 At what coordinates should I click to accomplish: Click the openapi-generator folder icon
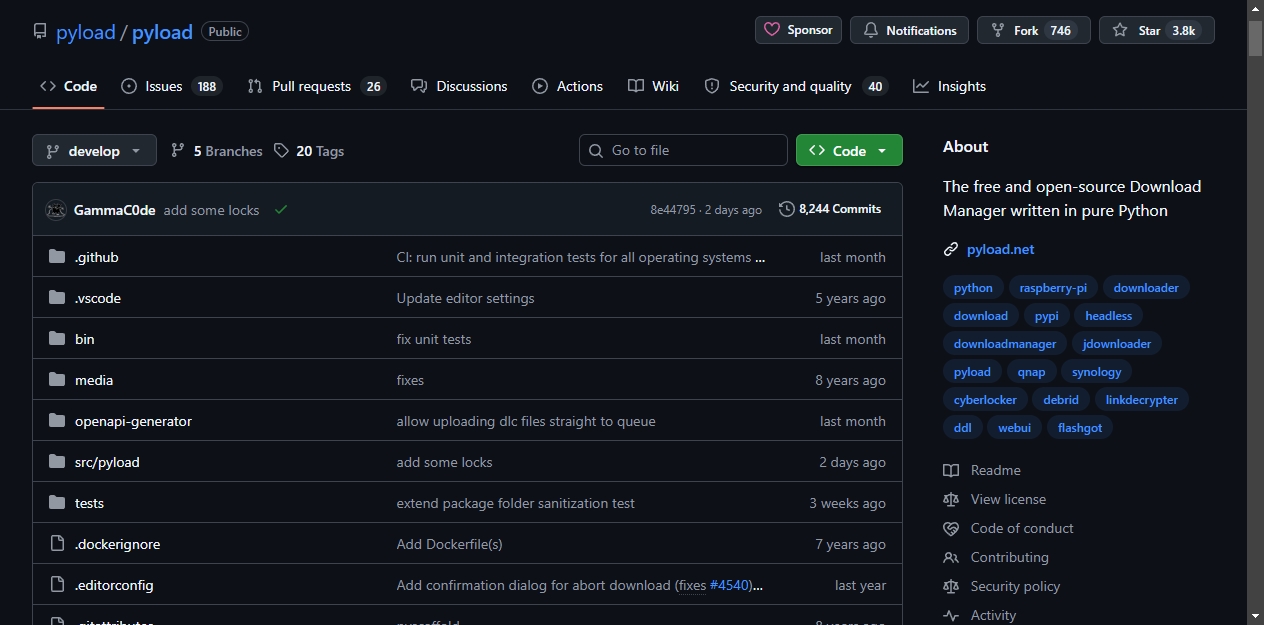pyautogui.click(x=57, y=421)
